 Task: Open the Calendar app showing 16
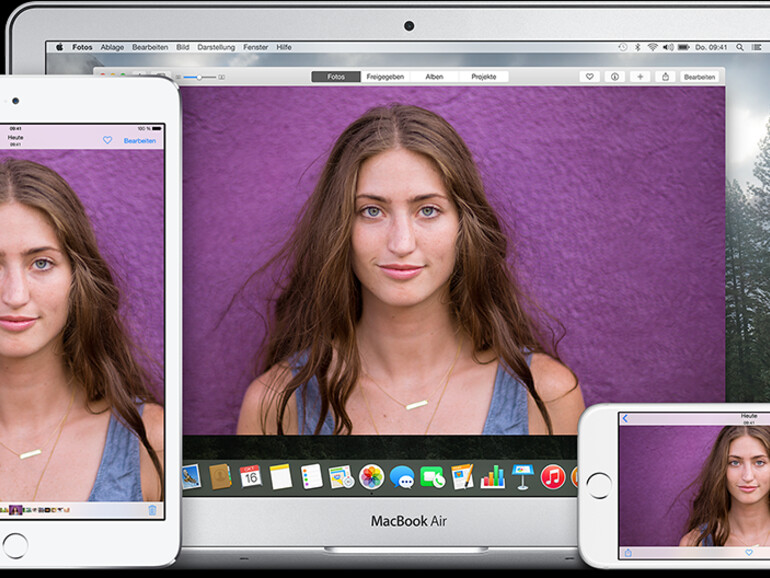[x=250, y=476]
